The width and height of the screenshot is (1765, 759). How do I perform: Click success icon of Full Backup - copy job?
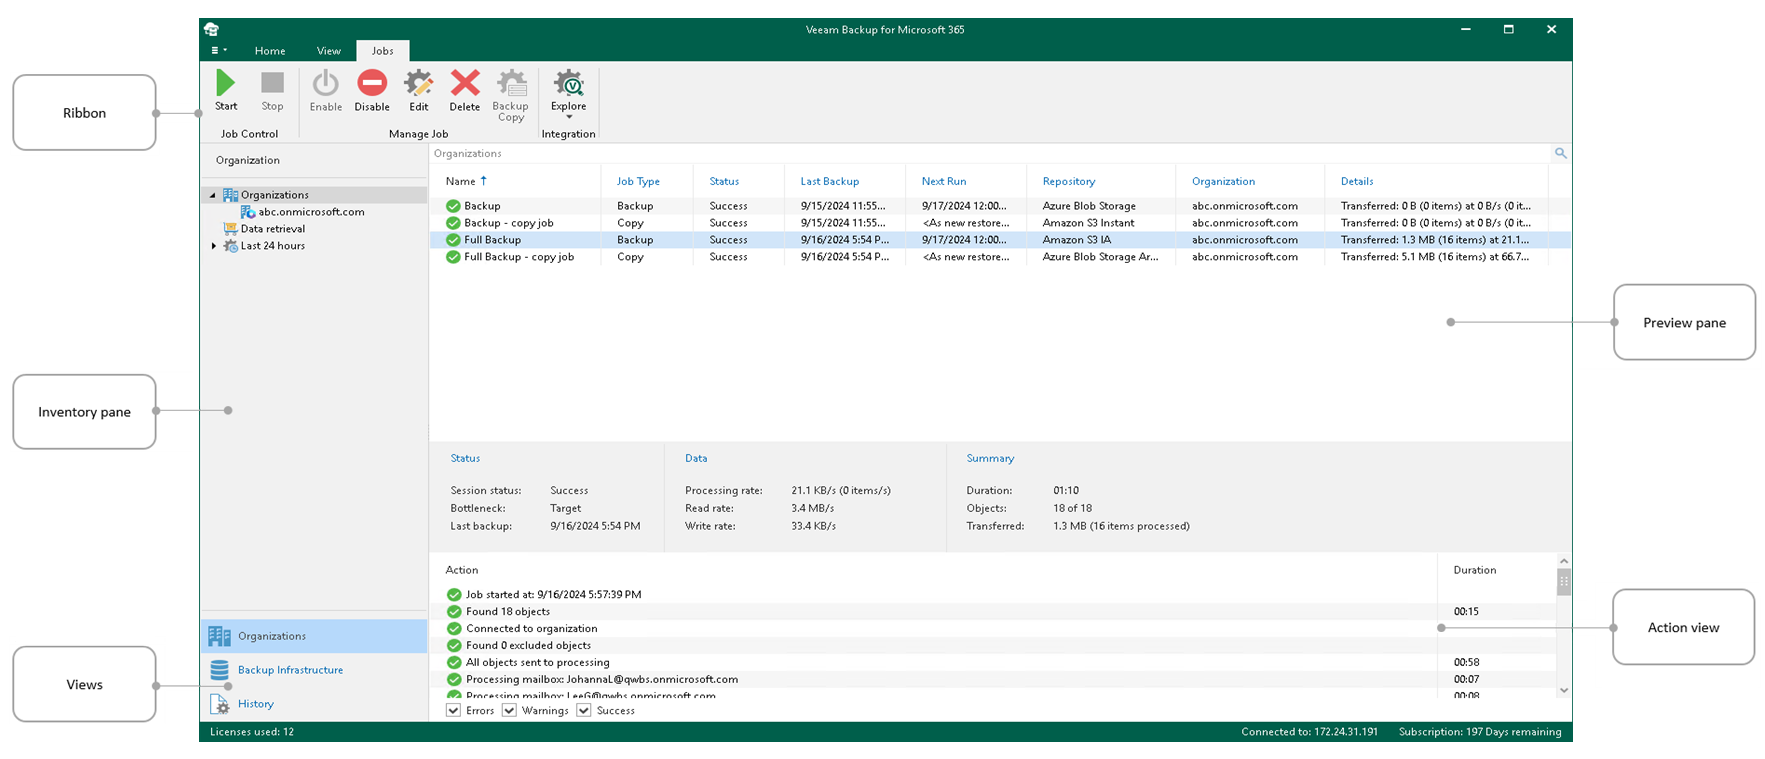point(453,257)
